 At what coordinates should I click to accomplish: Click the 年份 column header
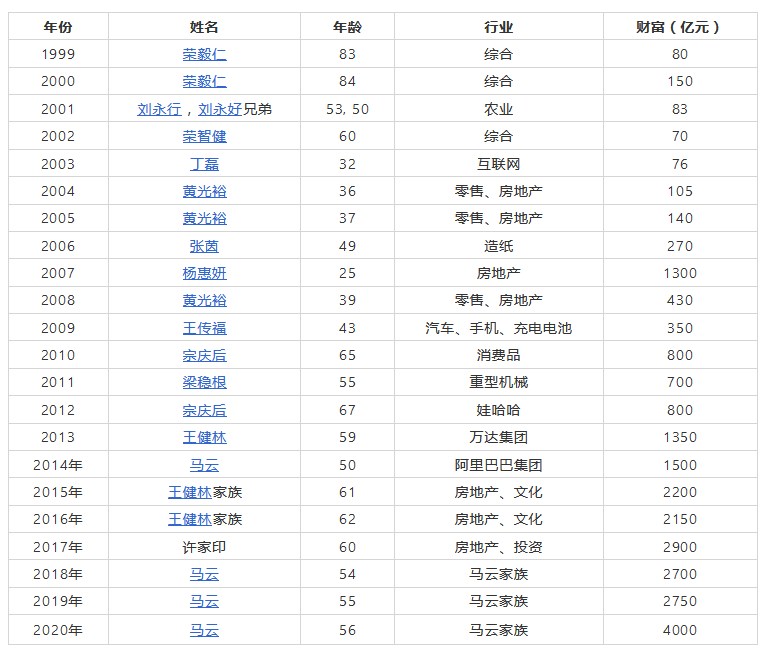click(58, 26)
